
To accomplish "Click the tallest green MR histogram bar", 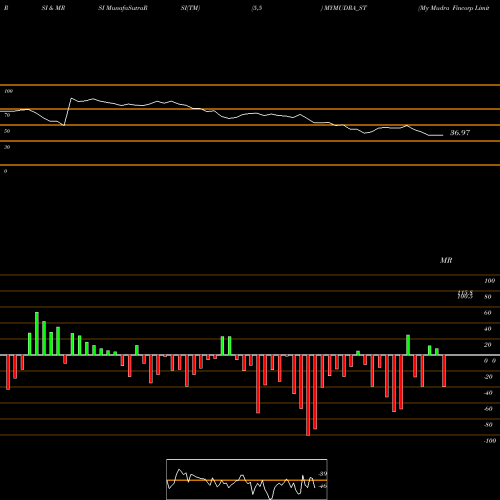I will click(37, 334).
